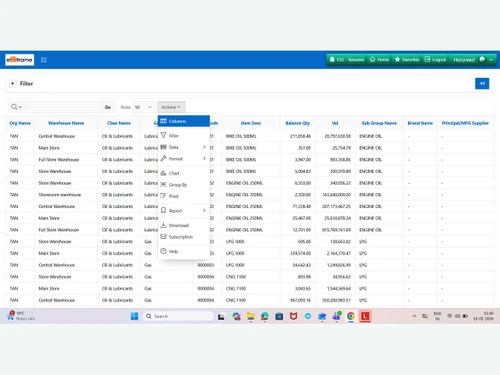Click the Warehouse Name column header
The height and width of the screenshot is (375, 500).
[66, 123]
